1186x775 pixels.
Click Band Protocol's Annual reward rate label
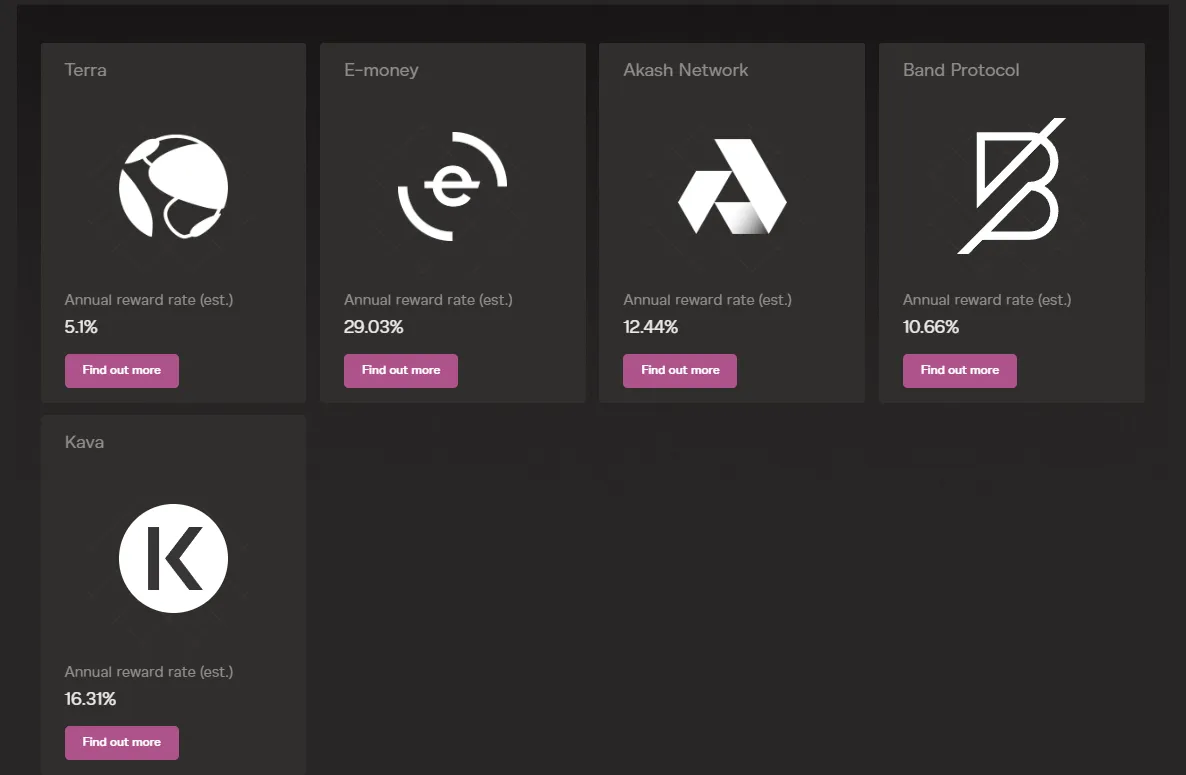987,299
